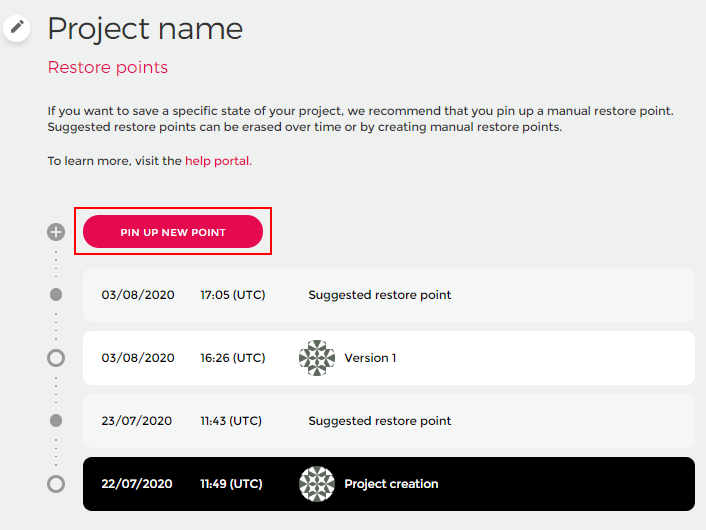This screenshot has width=706, height=530.
Task: Select timeline dot for 23/07/2020 restore point
Action: pyautogui.click(x=56, y=421)
